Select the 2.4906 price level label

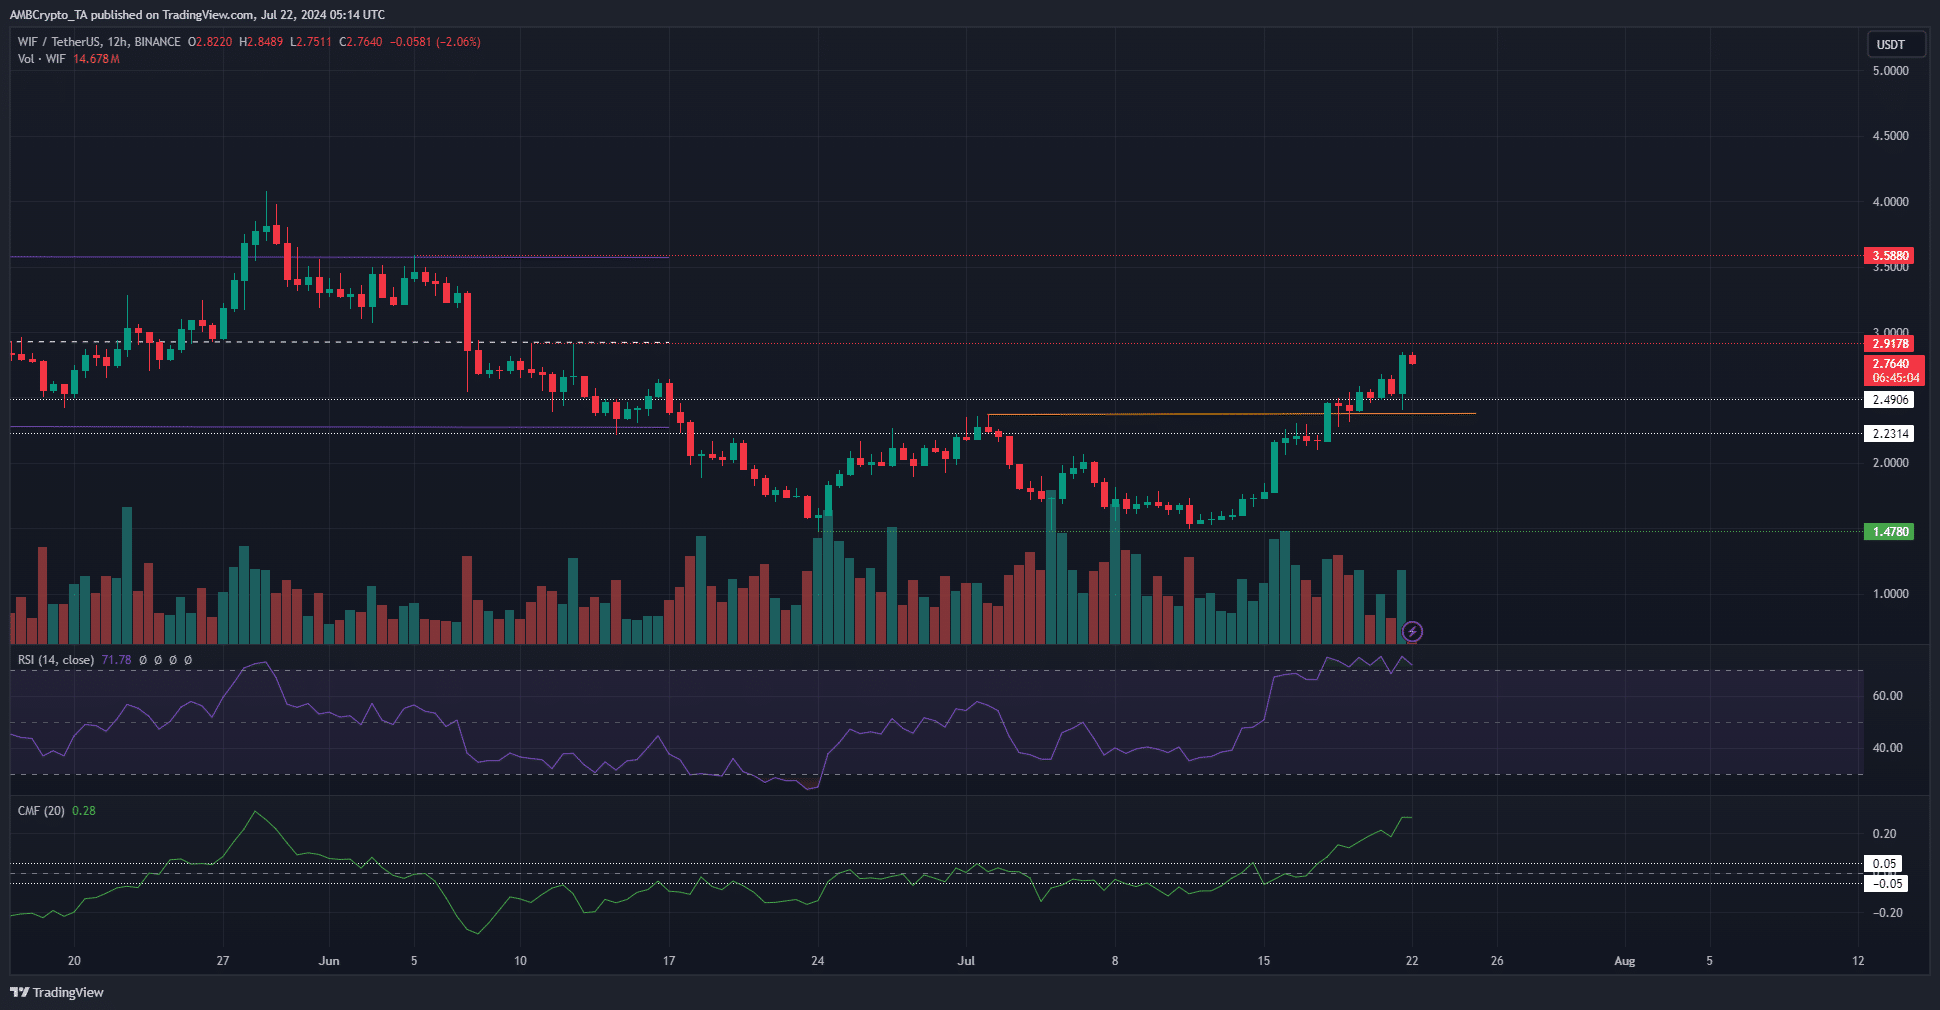1890,399
